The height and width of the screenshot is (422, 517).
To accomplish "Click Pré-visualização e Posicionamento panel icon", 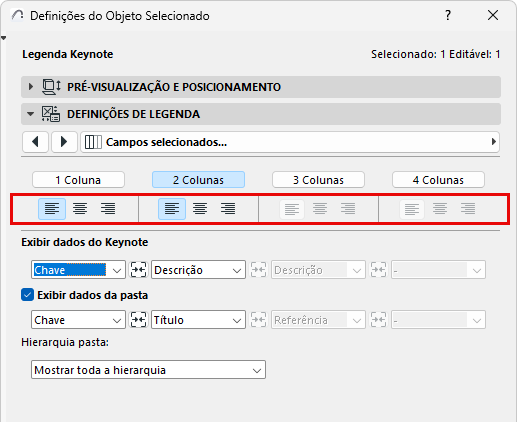I will pyautogui.click(x=51, y=87).
